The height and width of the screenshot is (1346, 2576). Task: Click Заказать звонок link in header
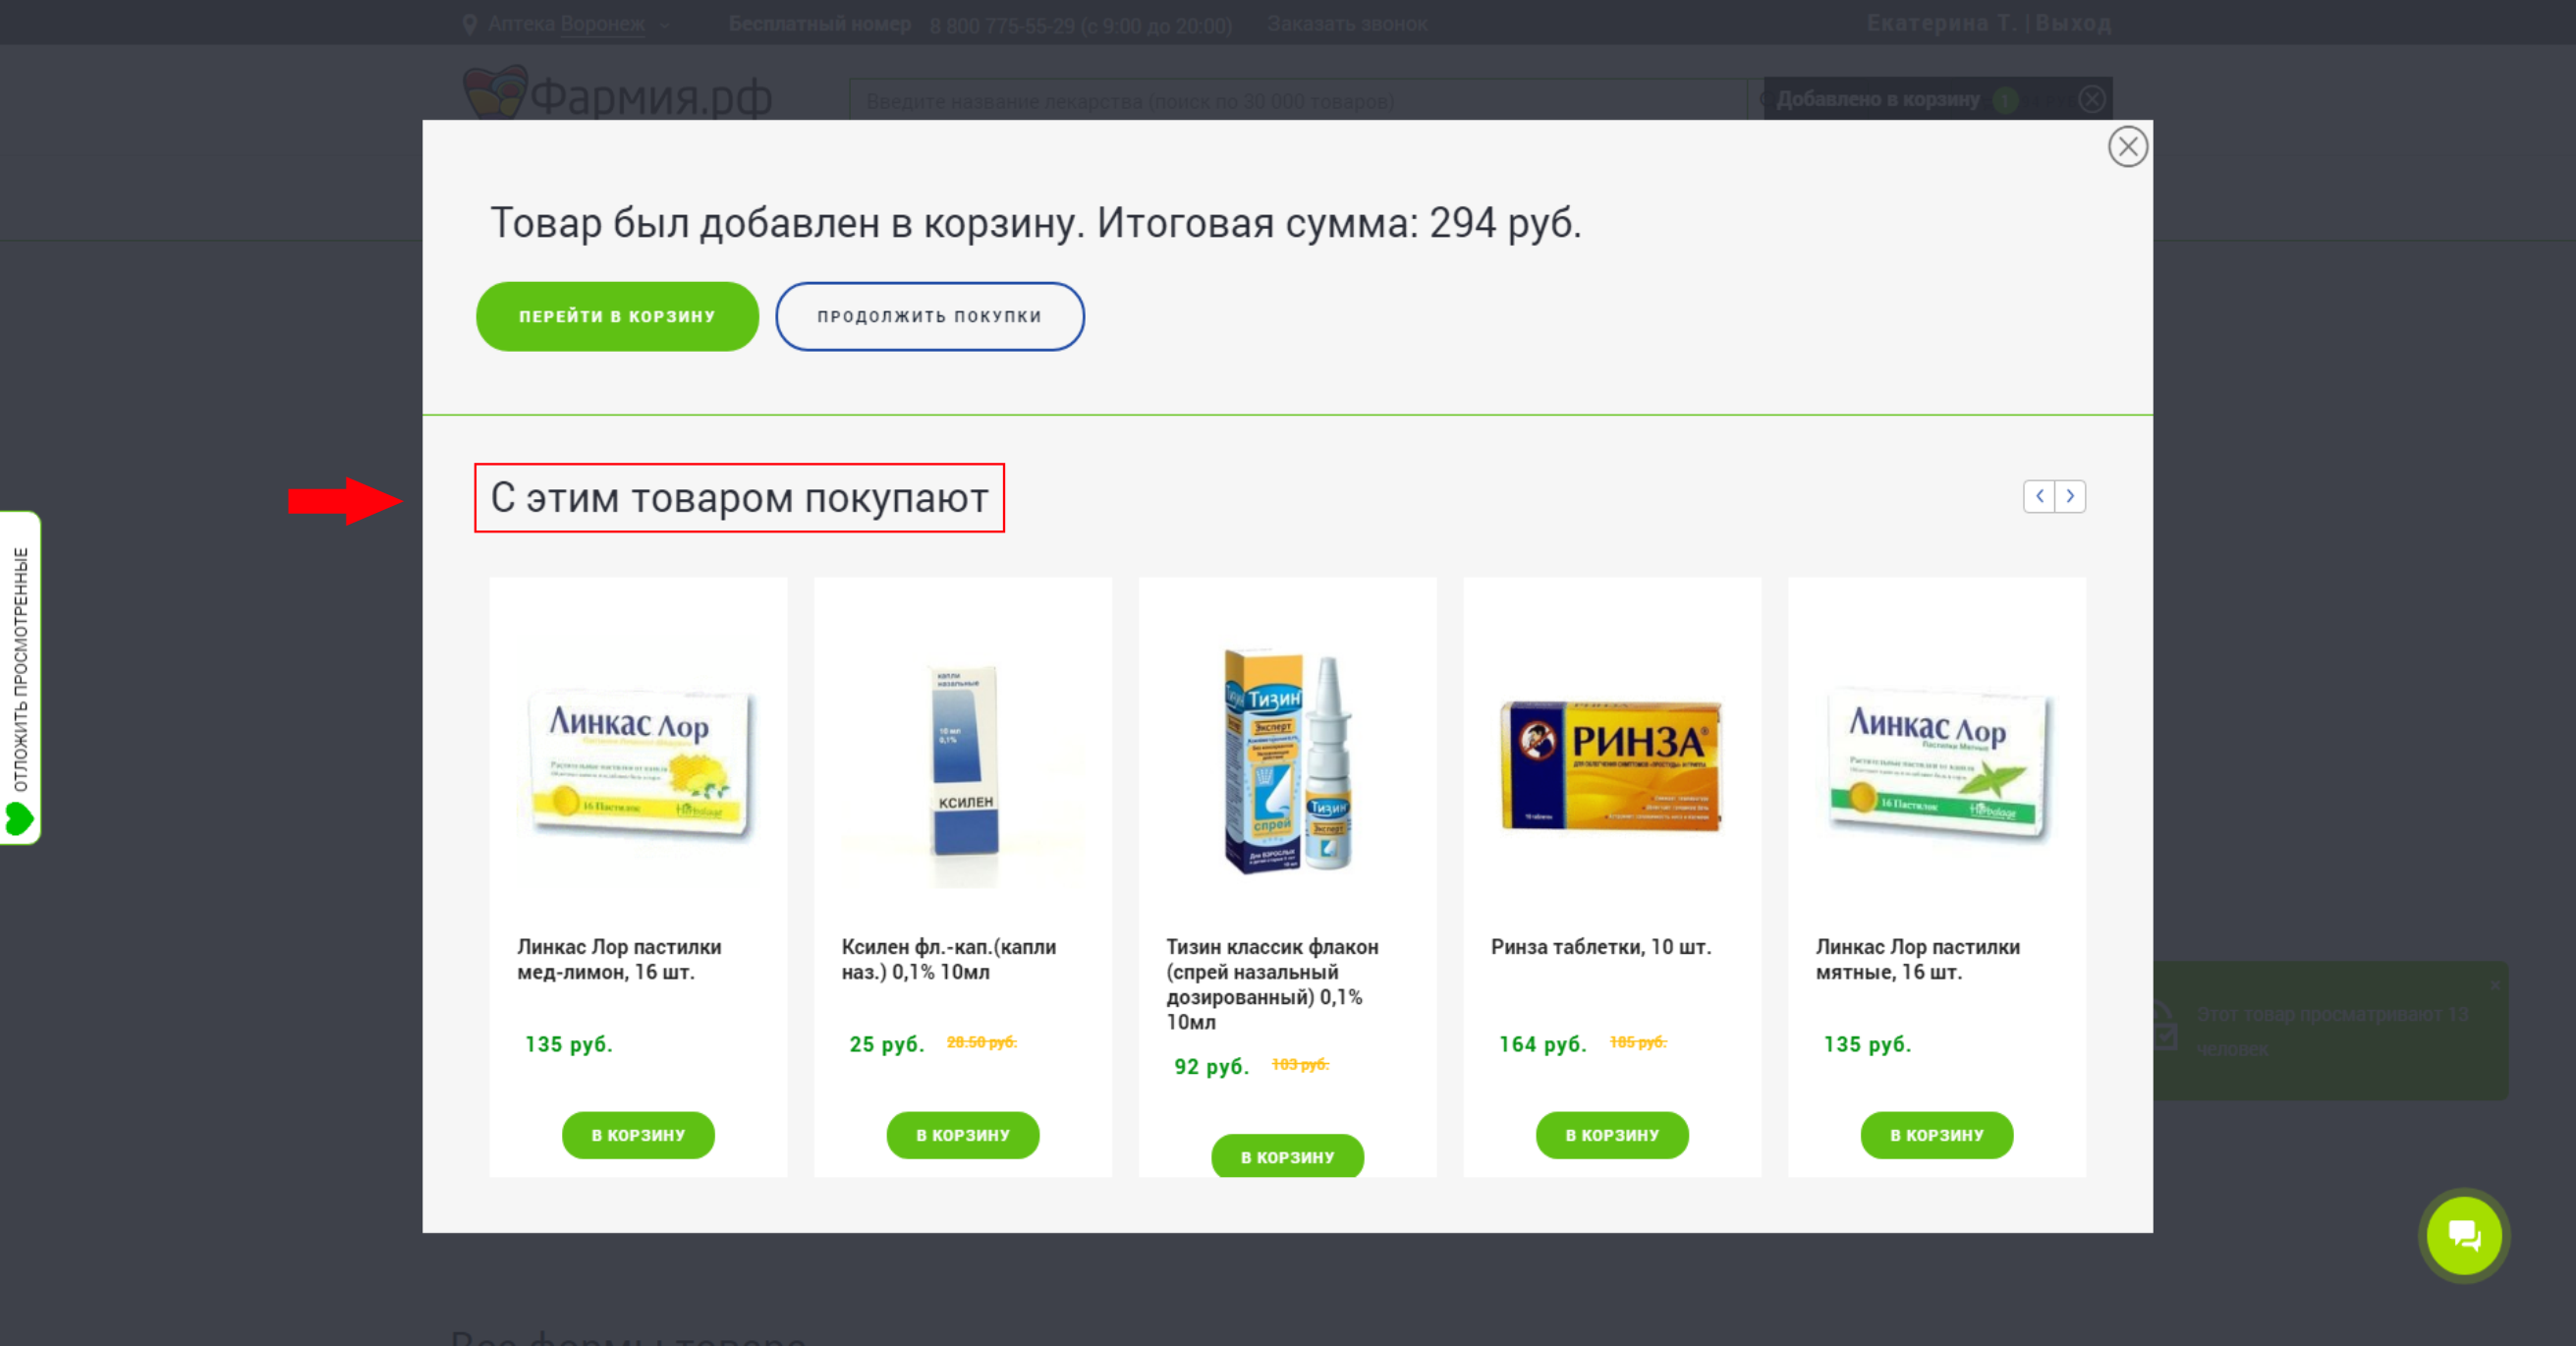(1347, 24)
